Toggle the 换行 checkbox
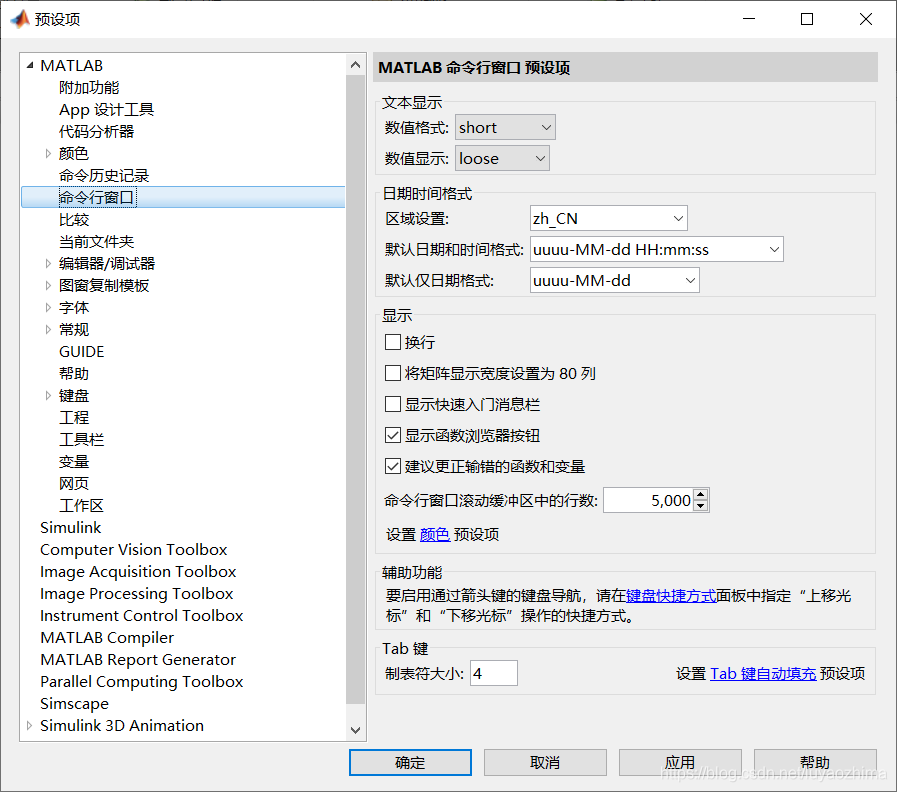Image resolution: width=897 pixels, height=792 pixels. click(x=392, y=342)
